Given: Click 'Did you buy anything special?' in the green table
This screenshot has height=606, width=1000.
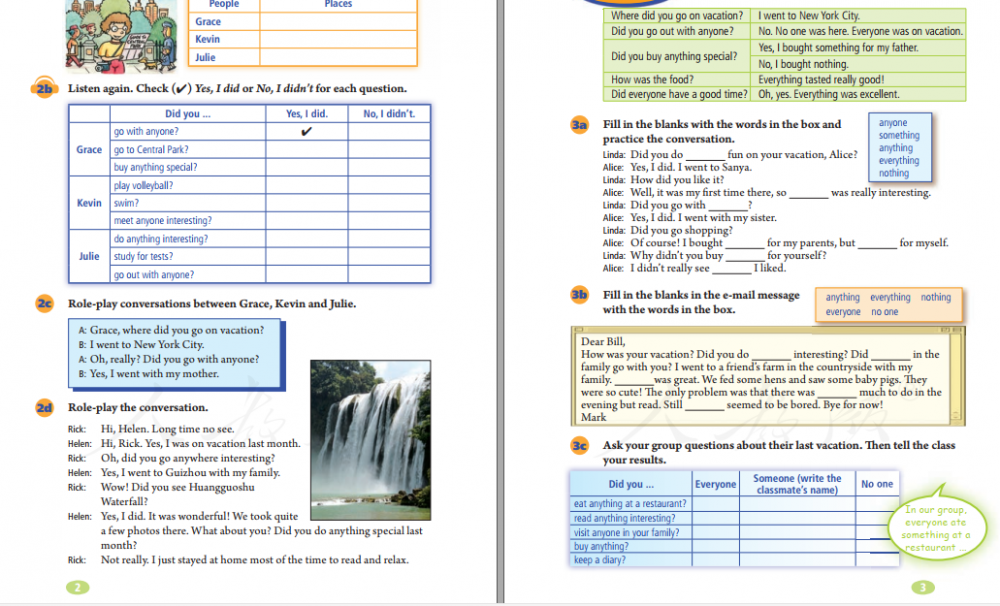Looking at the screenshot, I should (x=674, y=56).
